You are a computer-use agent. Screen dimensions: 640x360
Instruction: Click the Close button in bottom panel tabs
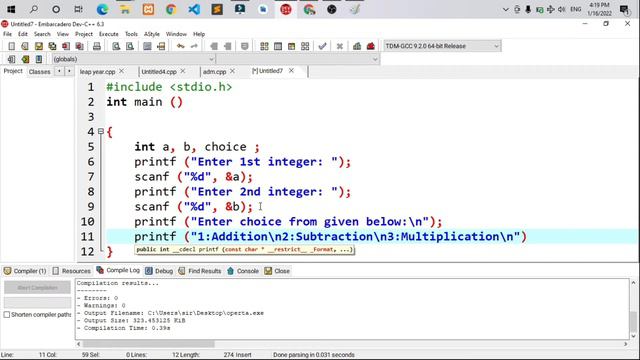coord(277,271)
